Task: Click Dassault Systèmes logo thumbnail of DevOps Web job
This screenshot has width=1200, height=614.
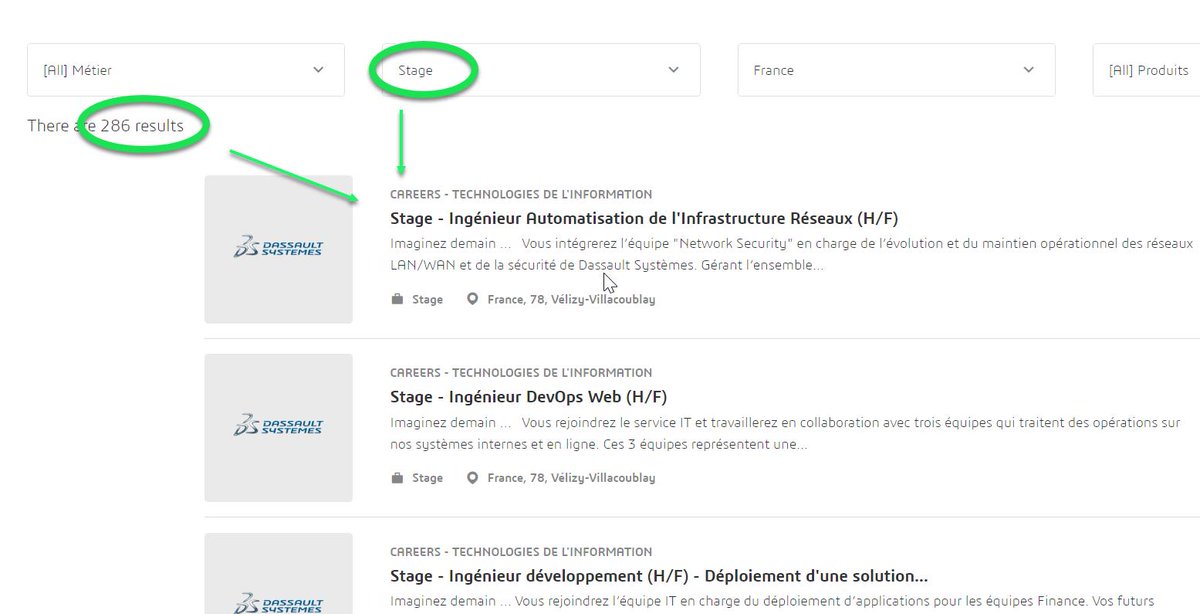Action: click(279, 428)
